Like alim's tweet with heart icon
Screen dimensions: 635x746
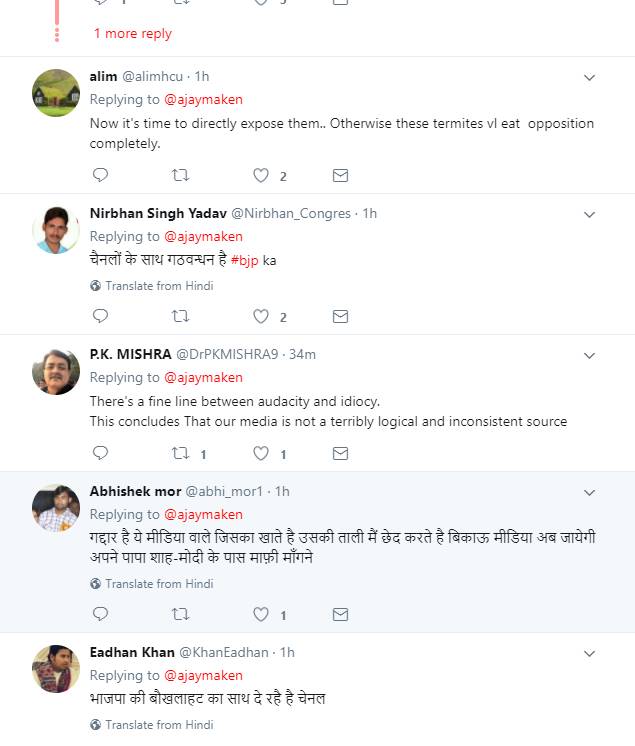[x=261, y=175]
